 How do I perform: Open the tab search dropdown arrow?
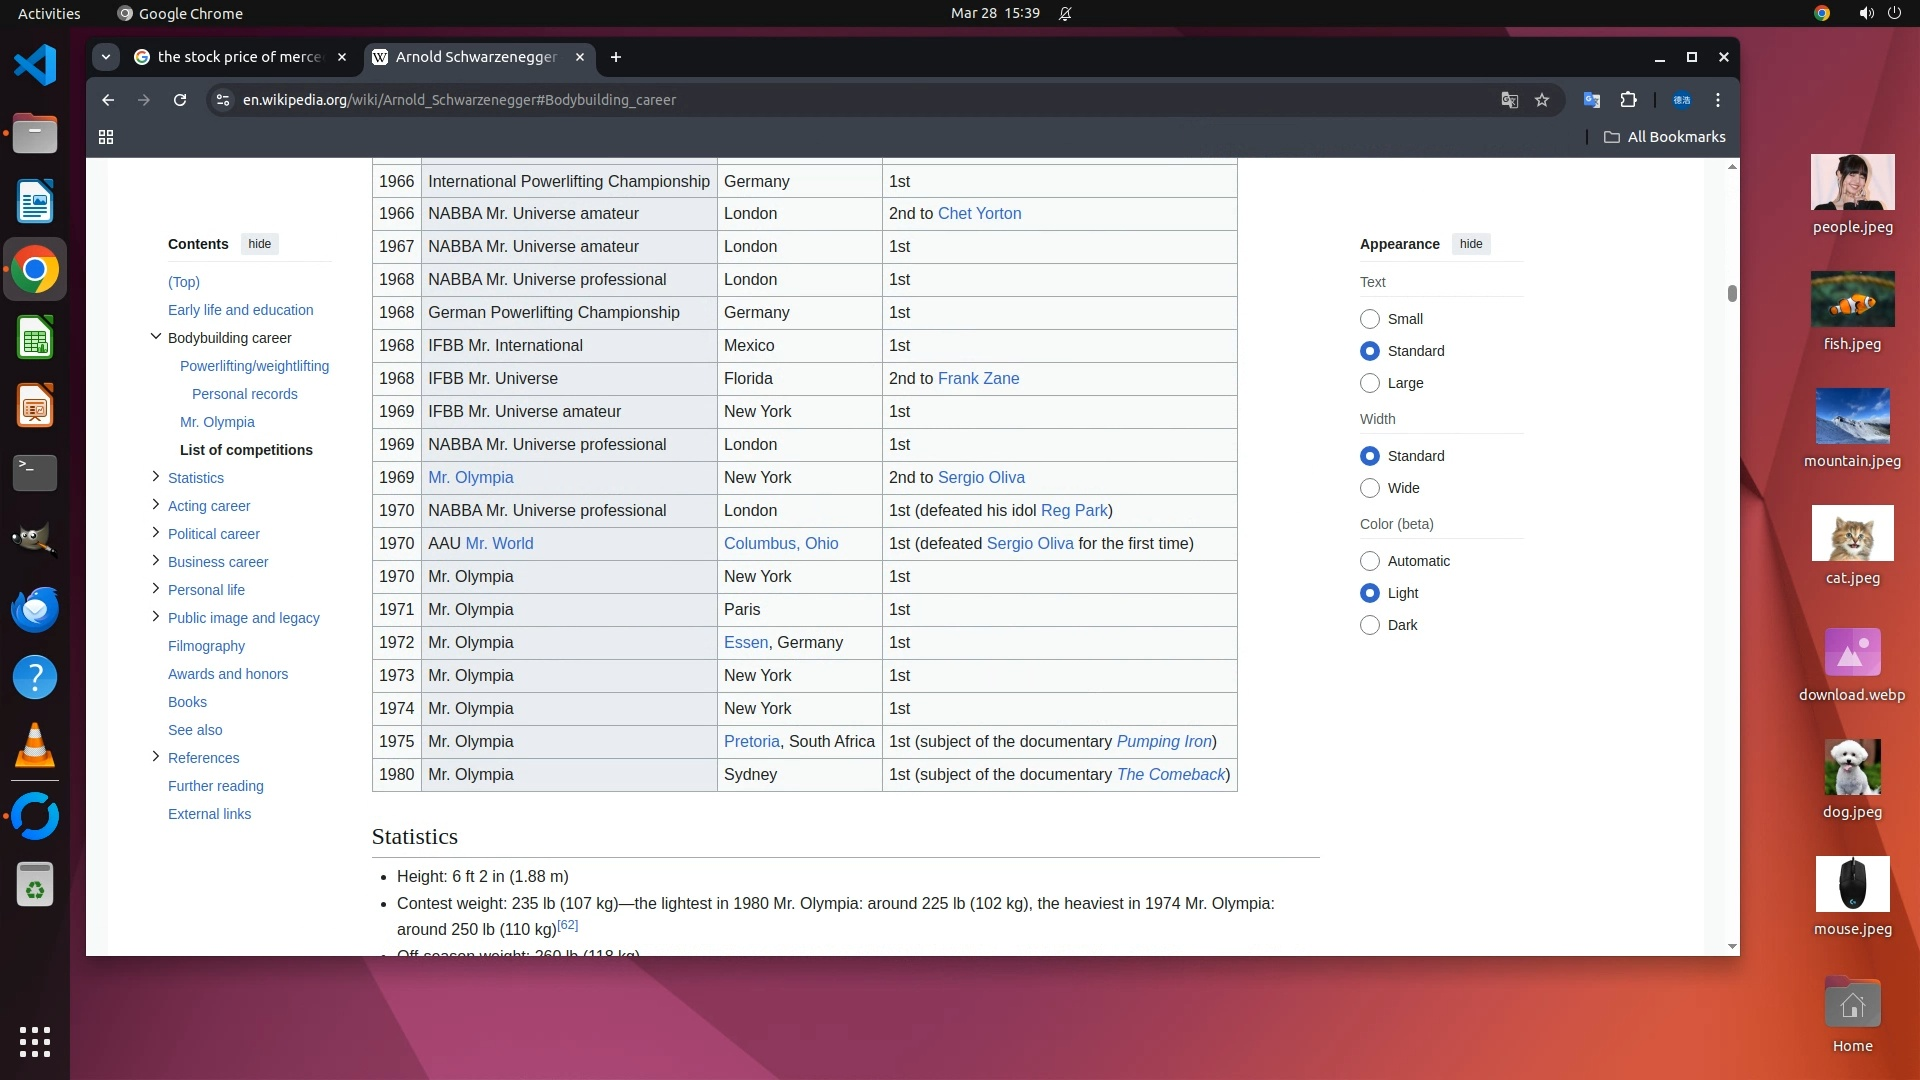tap(106, 57)
